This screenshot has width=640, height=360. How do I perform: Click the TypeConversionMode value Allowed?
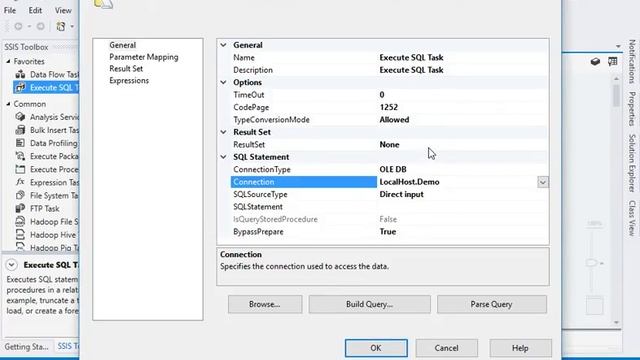394,120
